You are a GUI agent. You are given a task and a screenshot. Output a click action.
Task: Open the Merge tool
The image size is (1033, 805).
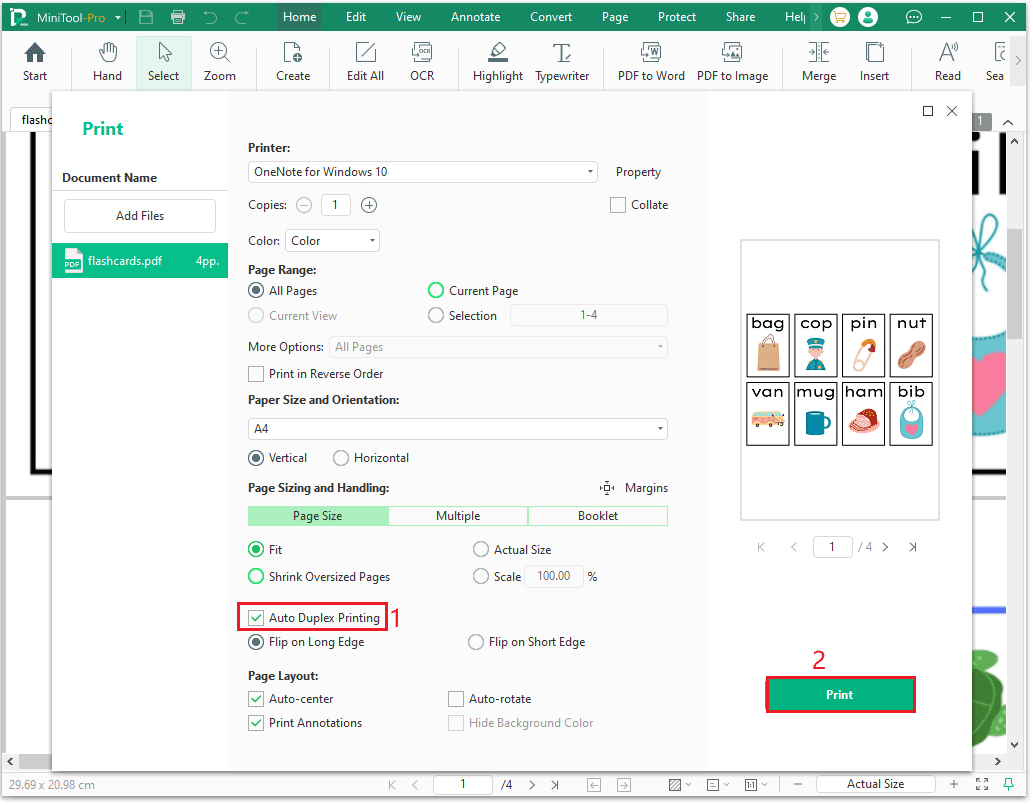click(819, 63)
